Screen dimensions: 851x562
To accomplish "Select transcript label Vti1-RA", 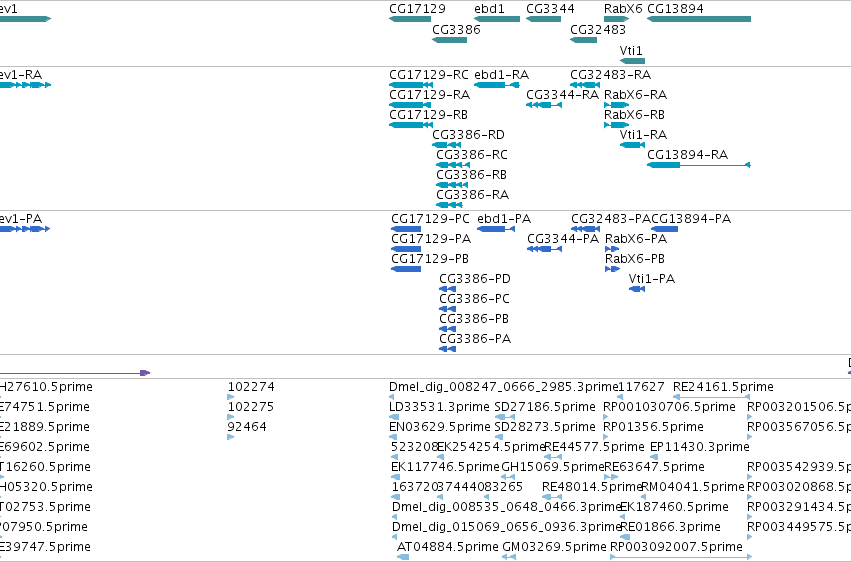I will coord(643,135).
